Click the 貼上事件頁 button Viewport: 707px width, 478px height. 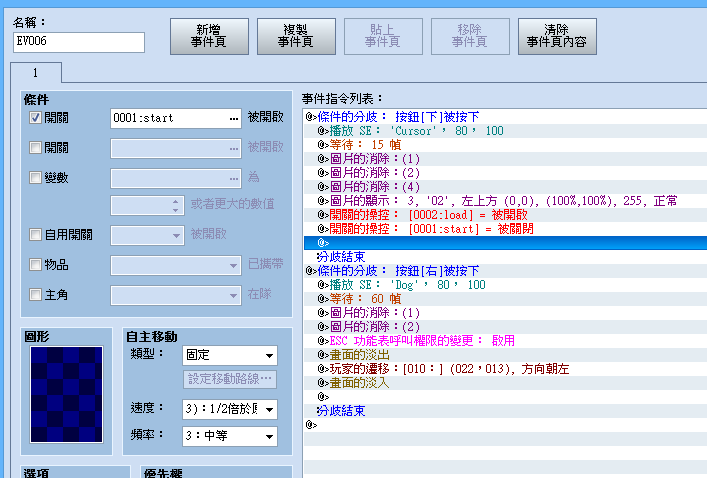click(x=383, y=37)
